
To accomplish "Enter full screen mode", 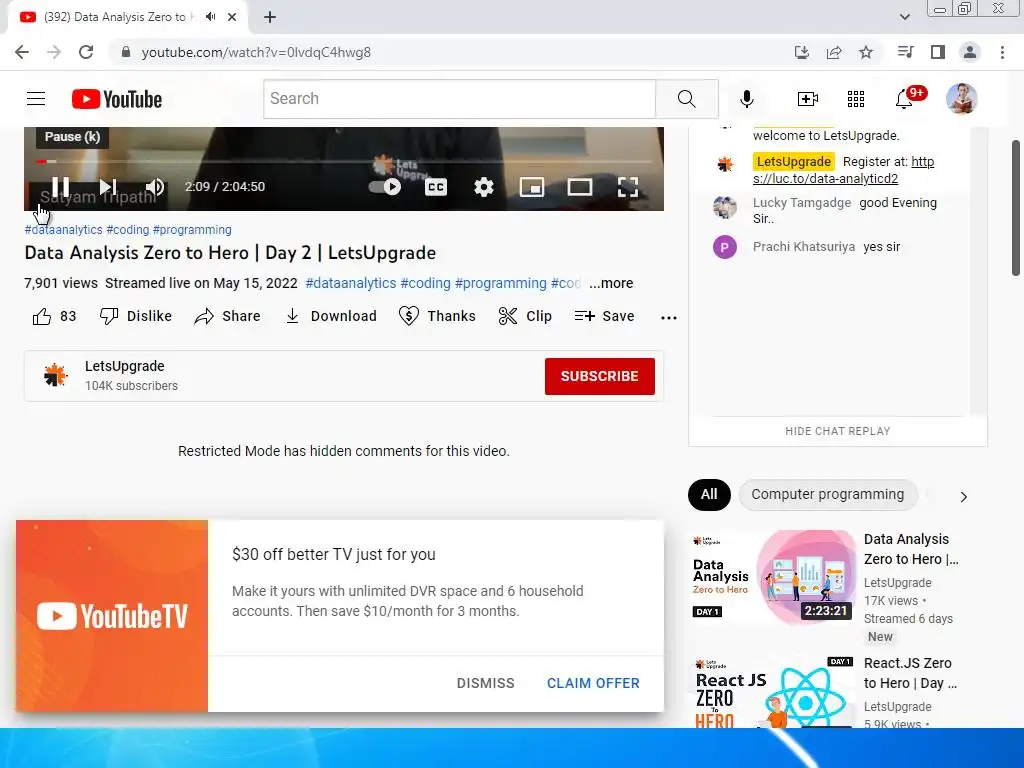I will tap(628, 187).
